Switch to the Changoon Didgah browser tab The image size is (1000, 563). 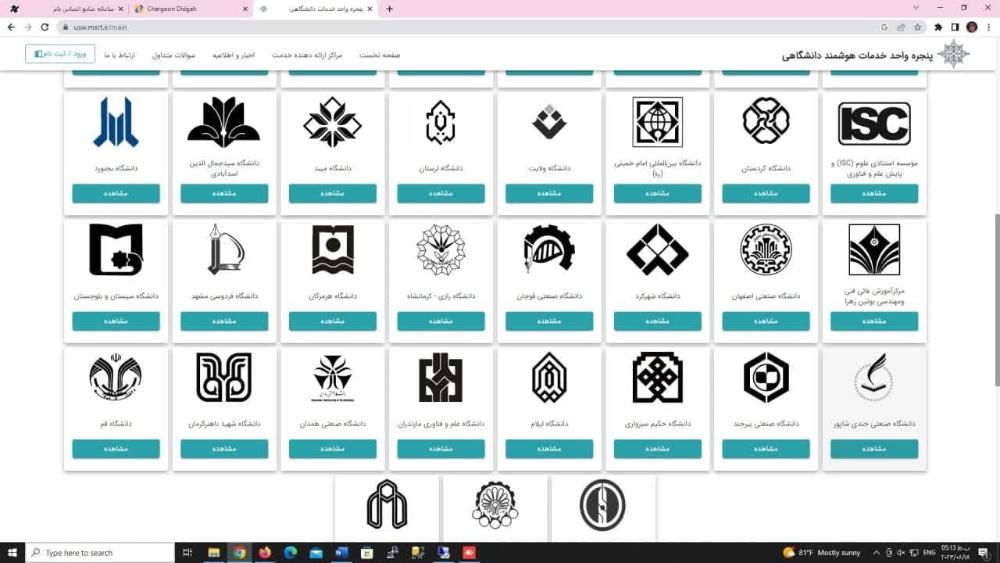coord(192,9)
